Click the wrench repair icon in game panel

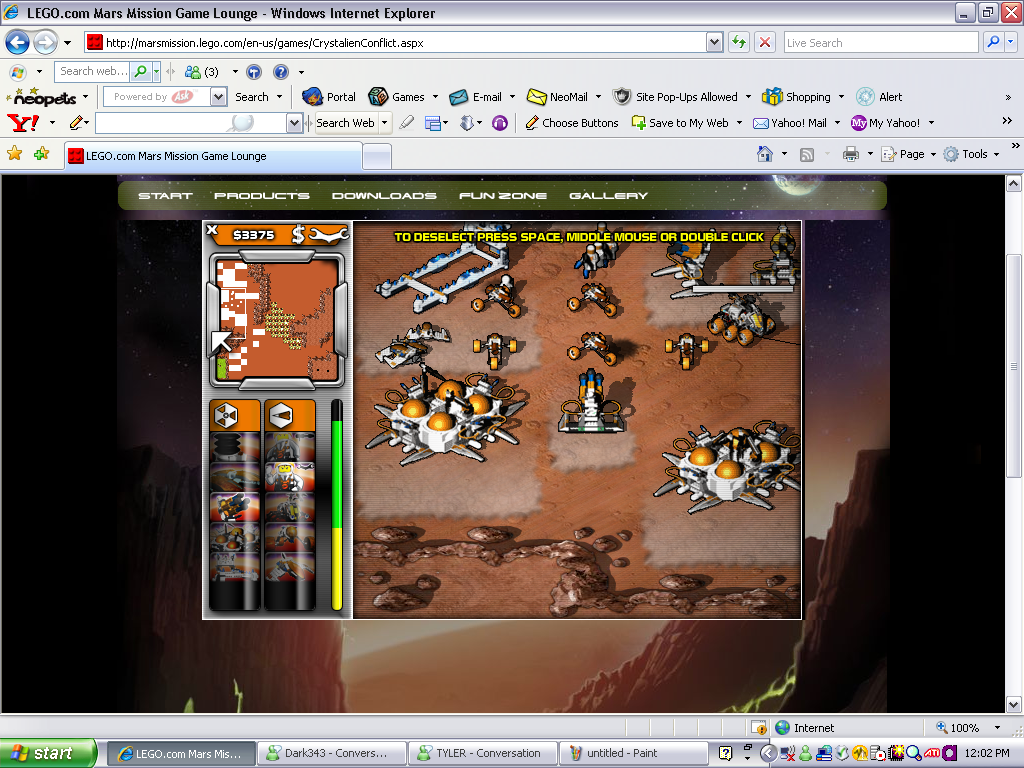coord(328,234)
